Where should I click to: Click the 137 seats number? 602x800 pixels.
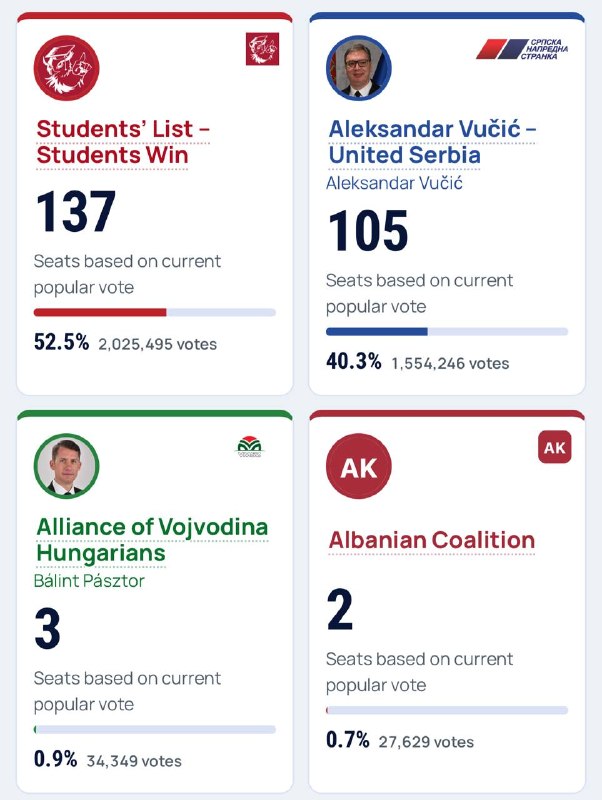[x=76, y=212]
